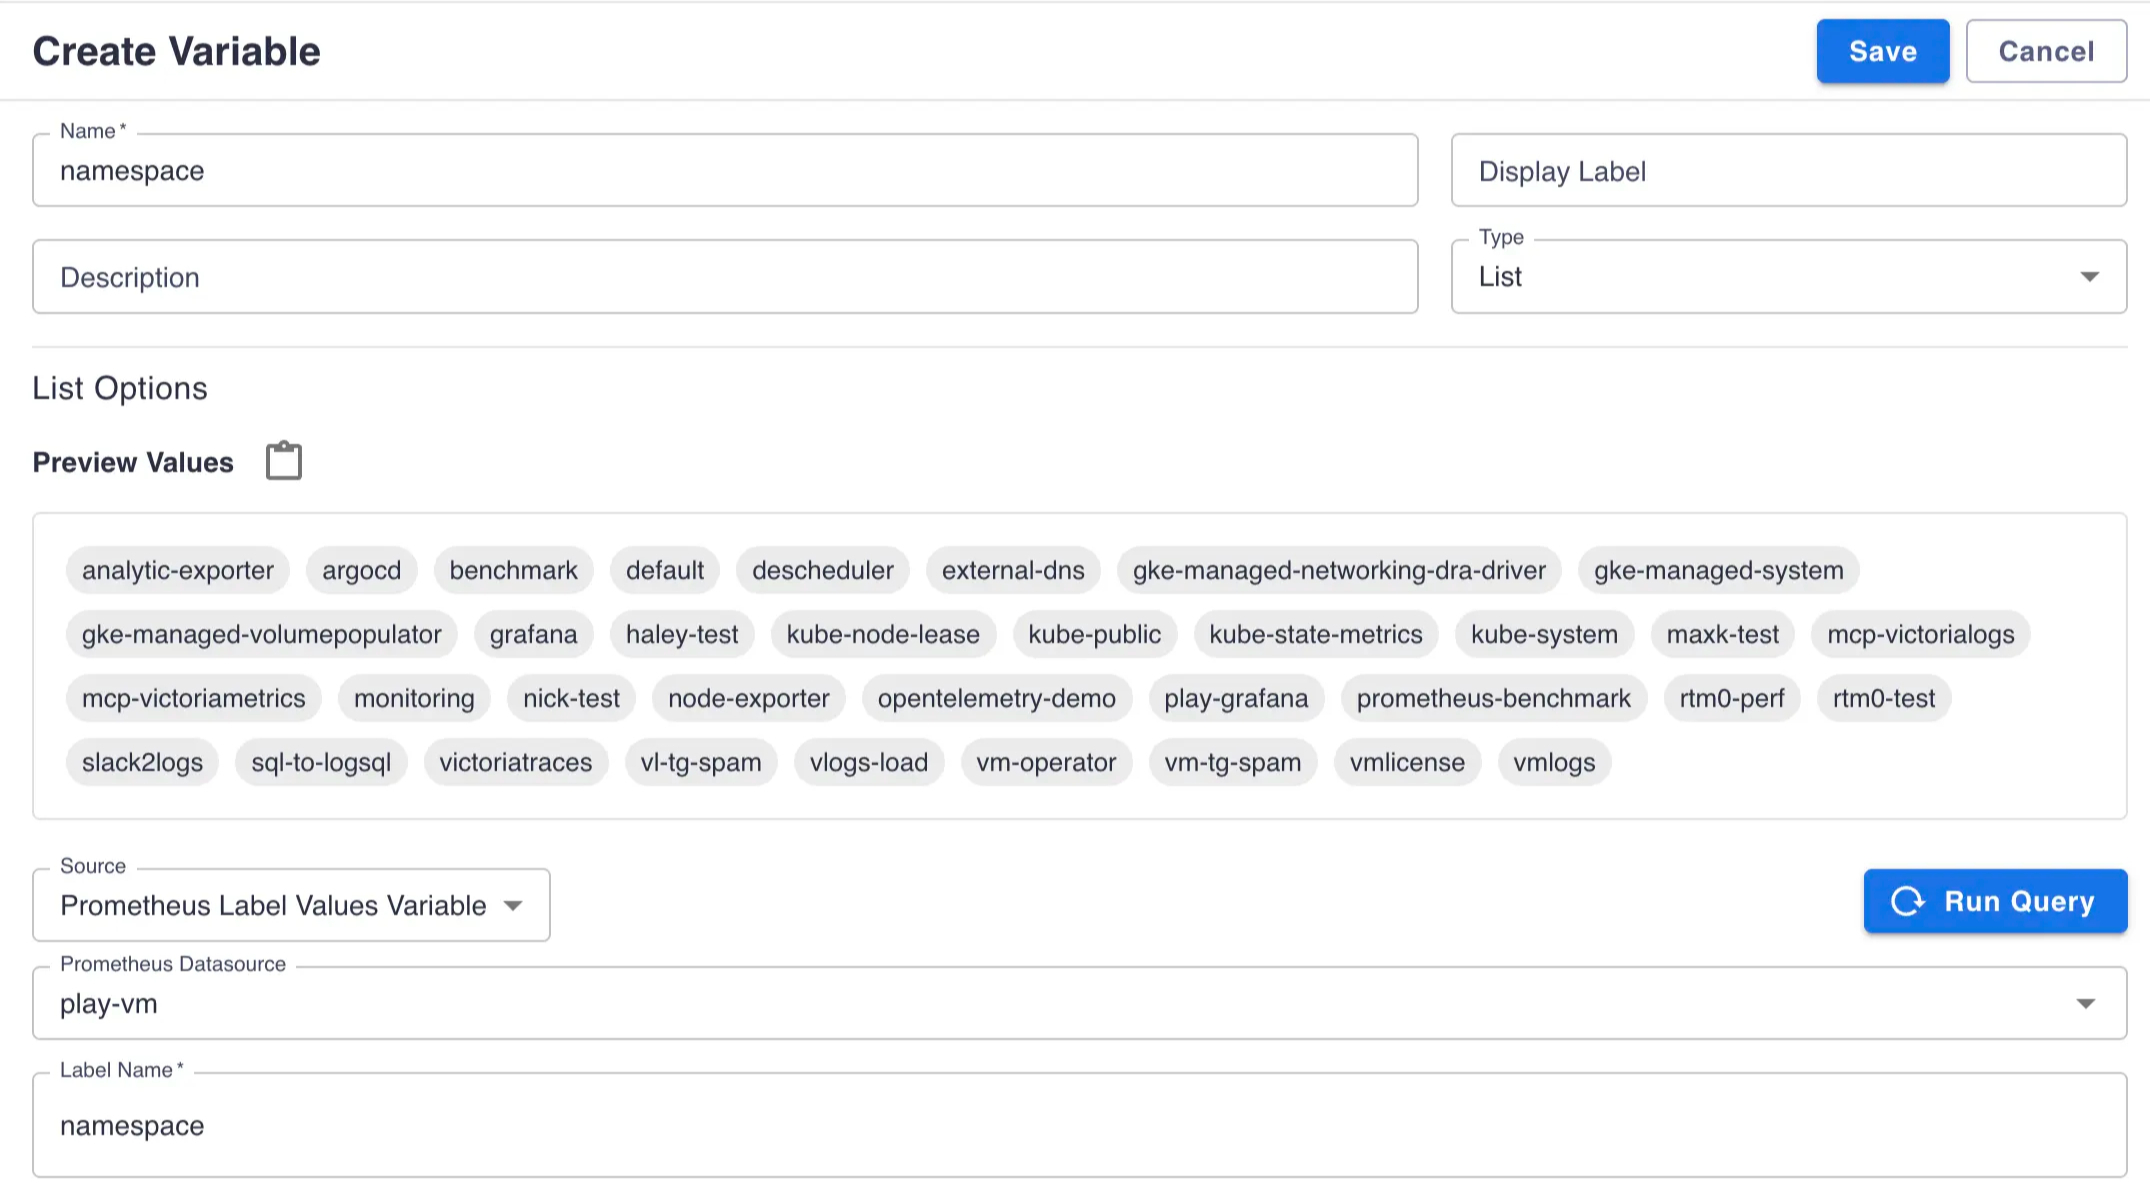Image resolution: width=2150 pixels, height=1199 pixels.
Task: Select the opentelemetry-demo chip
Action: [996, 698]
